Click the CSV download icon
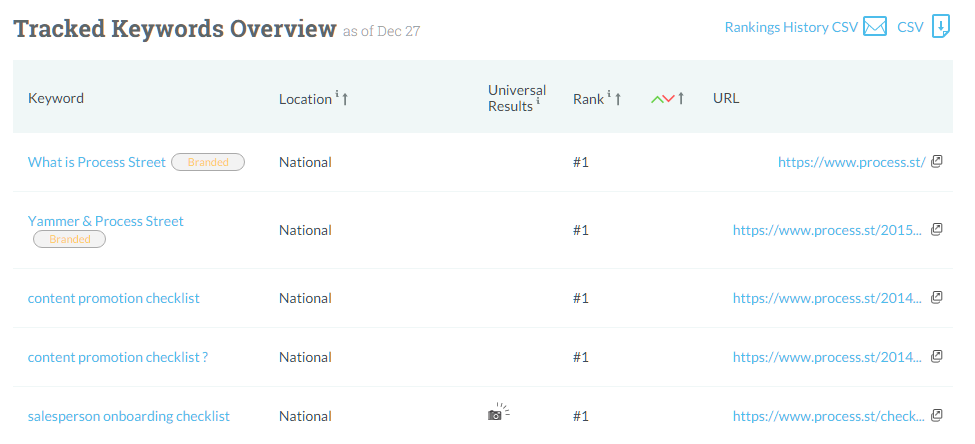This screenshot has width=975, height=444. pyautogui.click(x=940, y=27)
